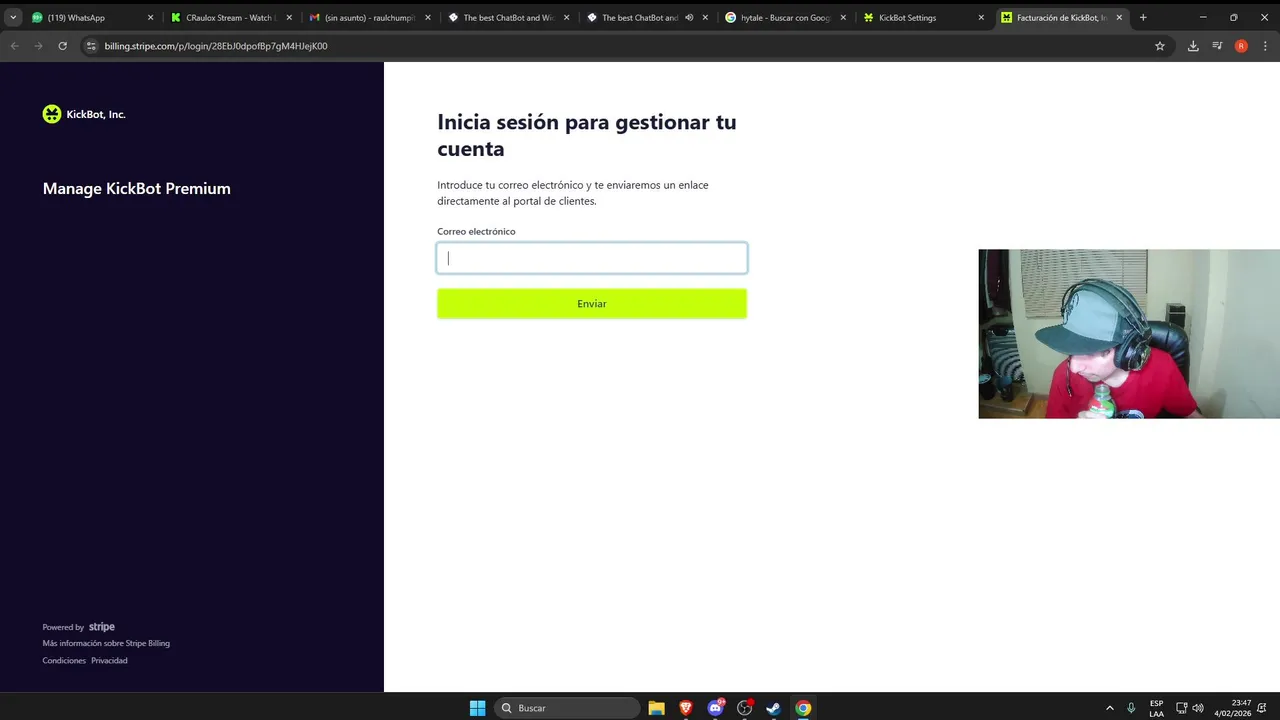Close the hytale Google search tab
Viewport: 1280px width, 720px height.
click(x=842, y=17)
